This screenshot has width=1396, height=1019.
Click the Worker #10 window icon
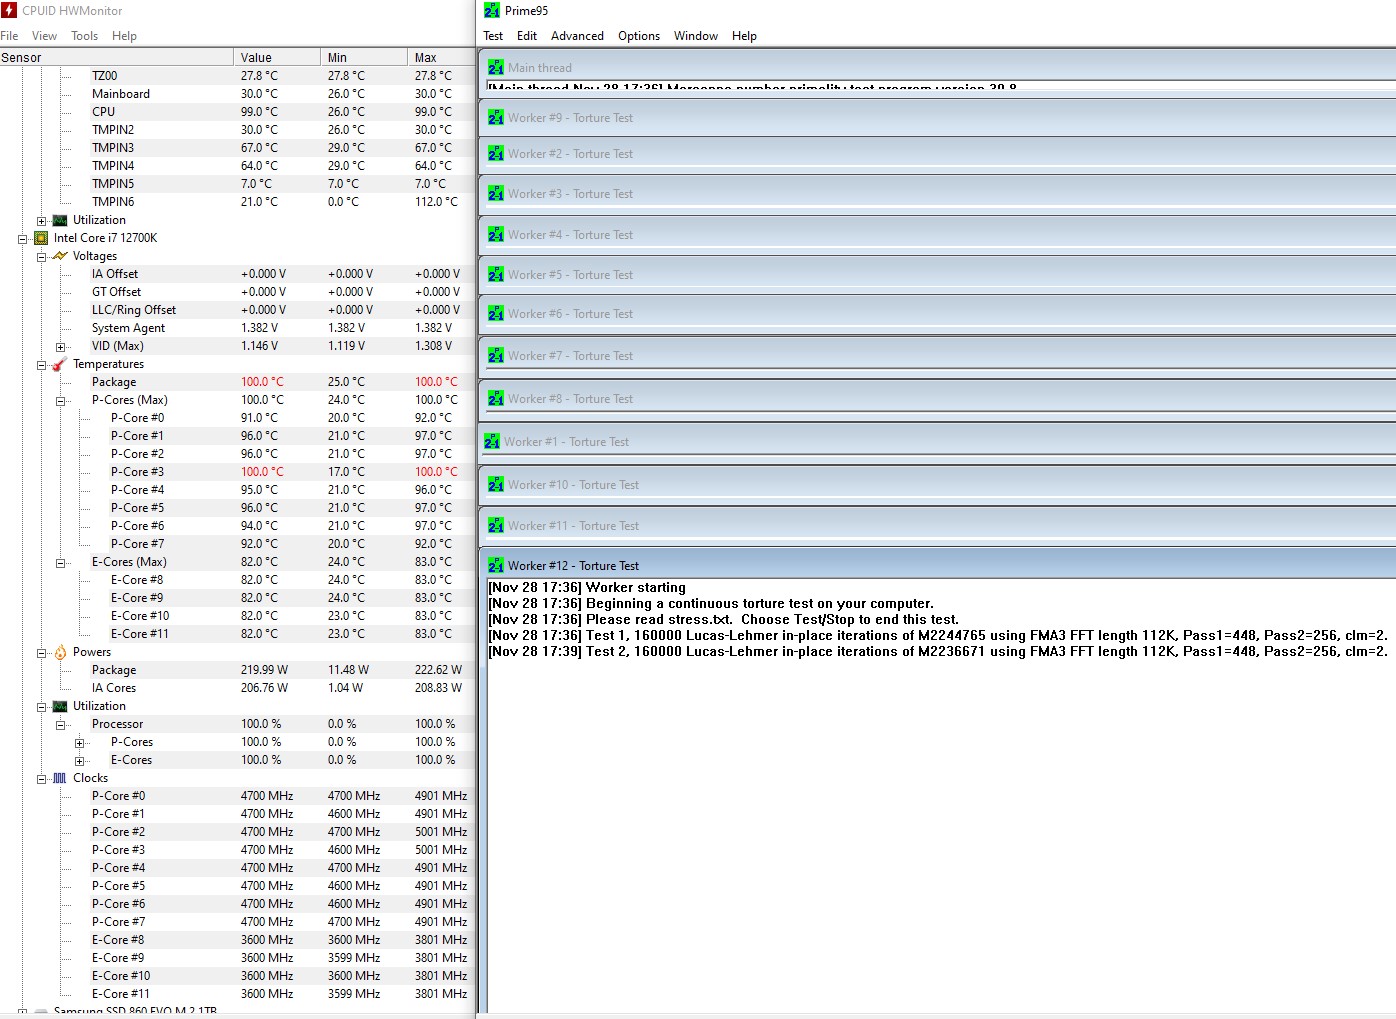pyautogui.click(x=496, y=485)
